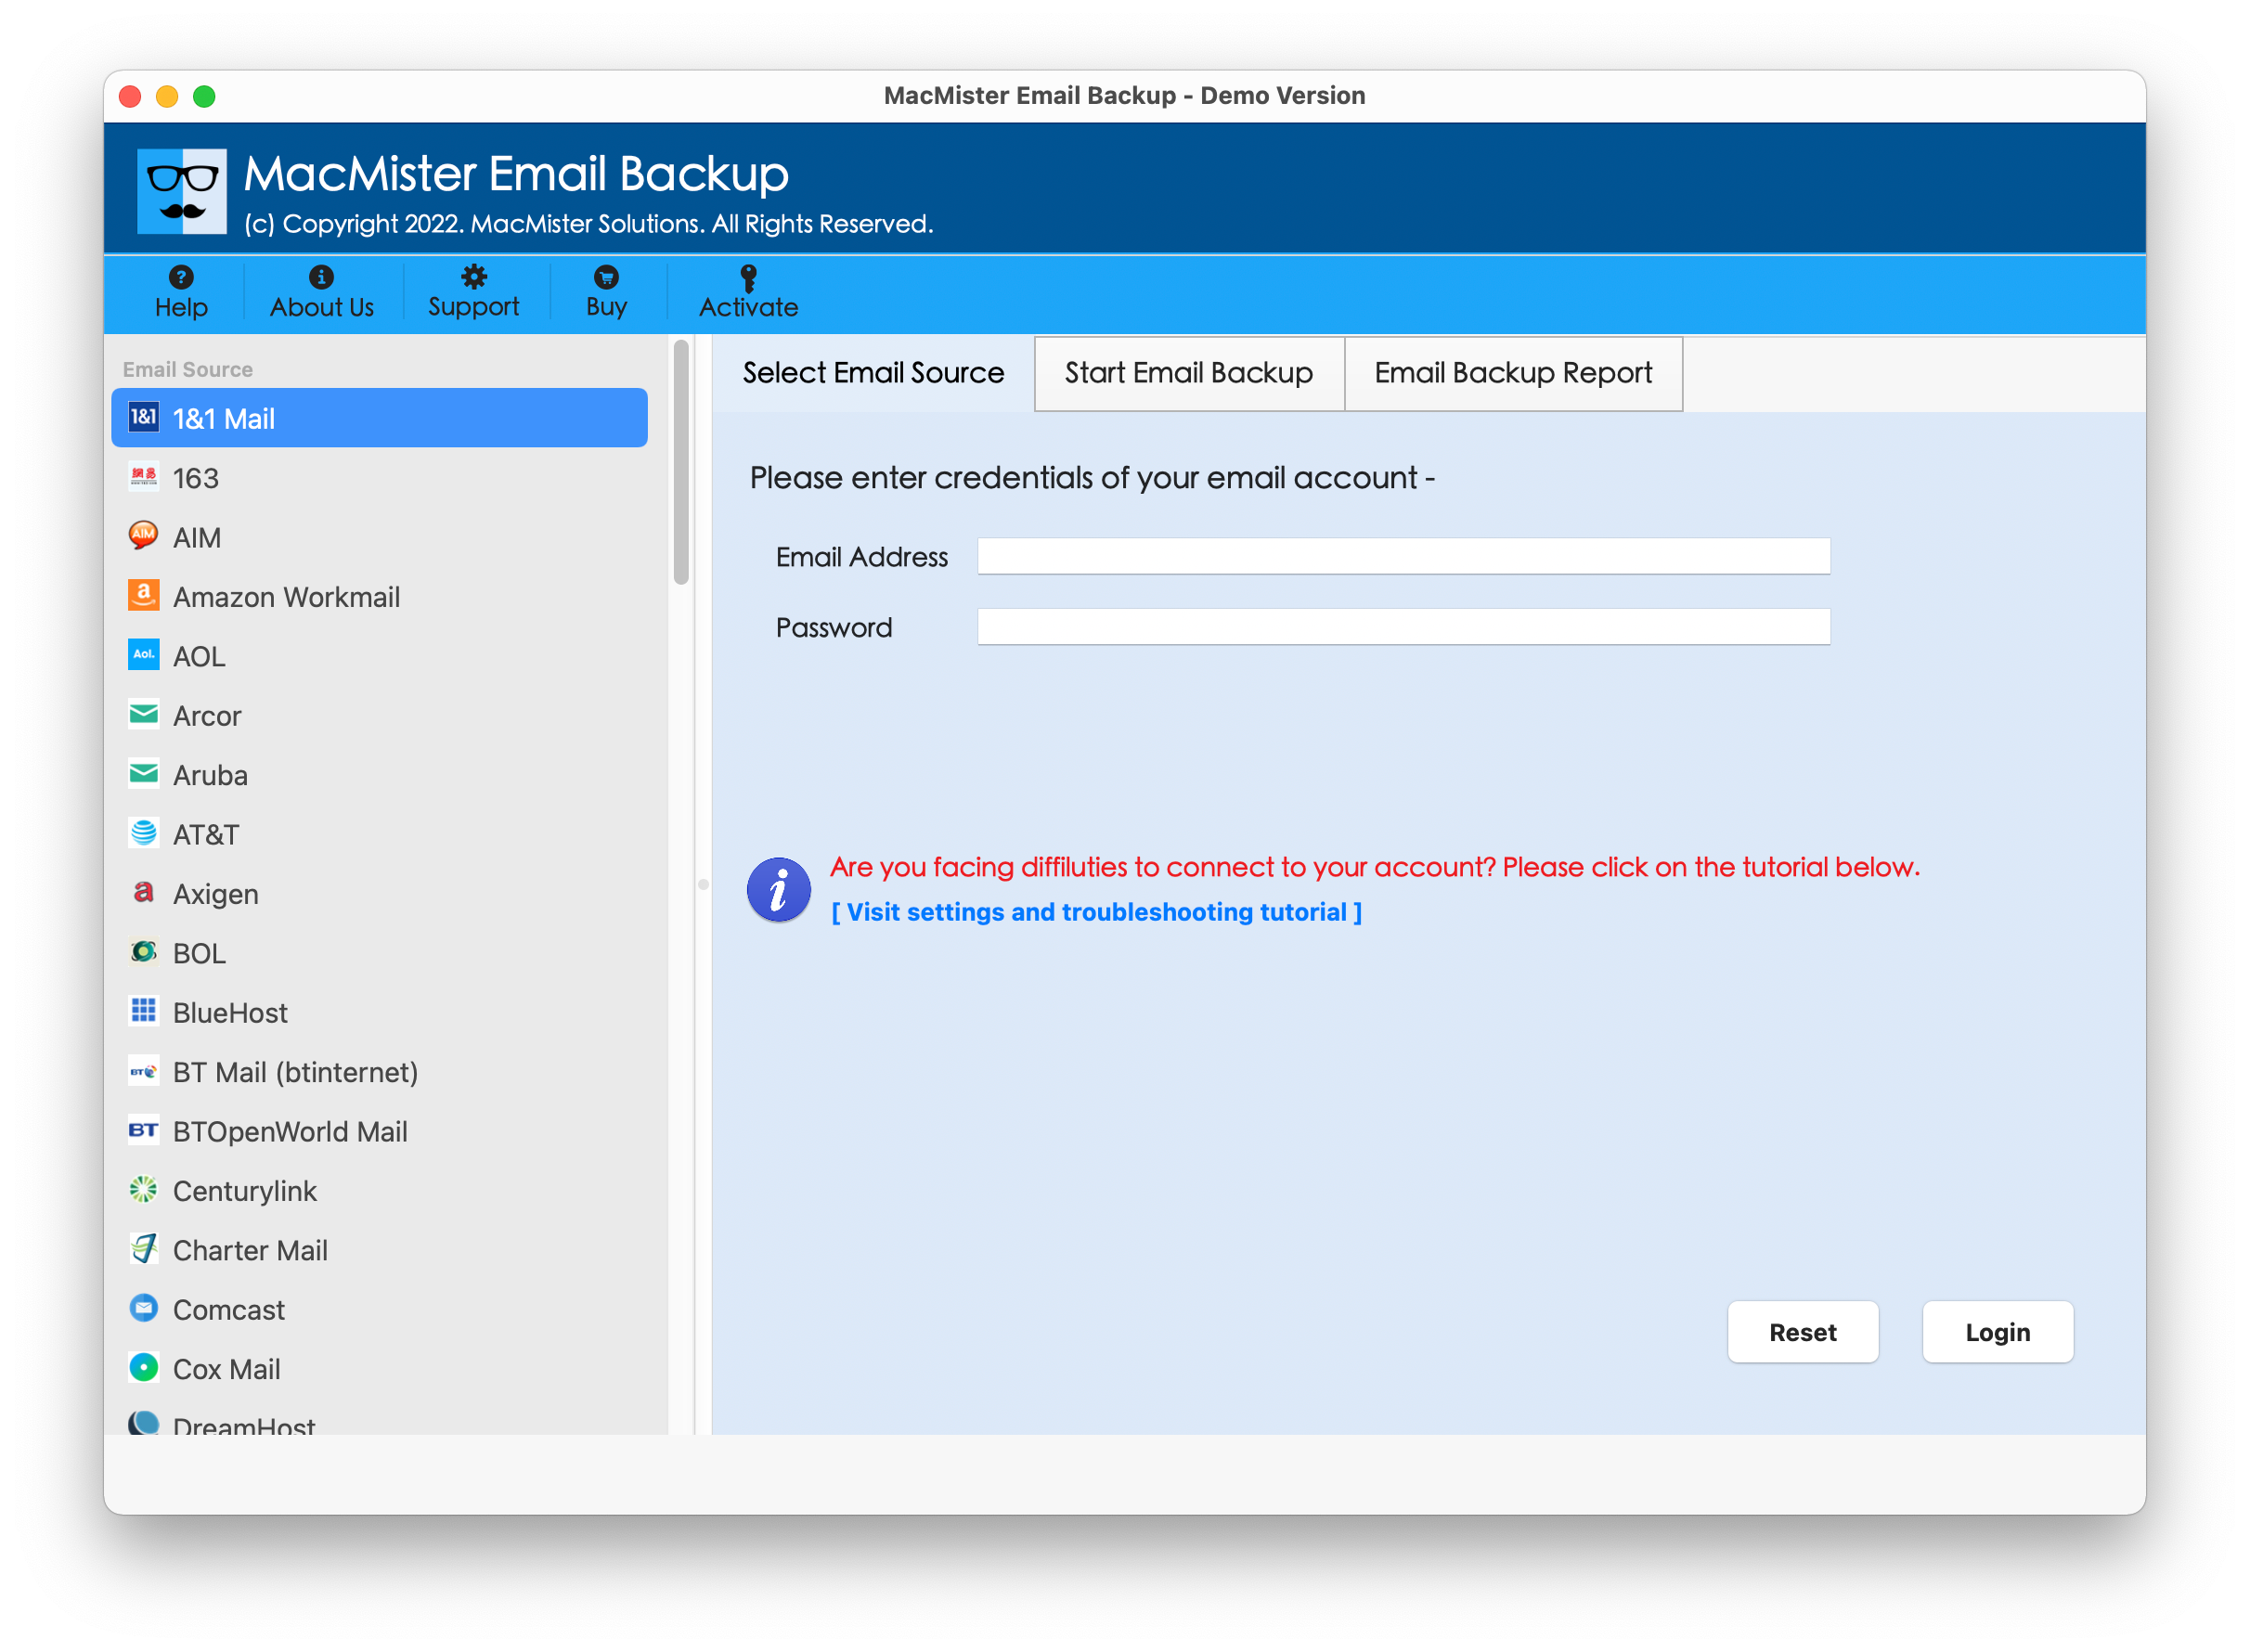Click inside the Email Address field

[x=1403, y=556]
